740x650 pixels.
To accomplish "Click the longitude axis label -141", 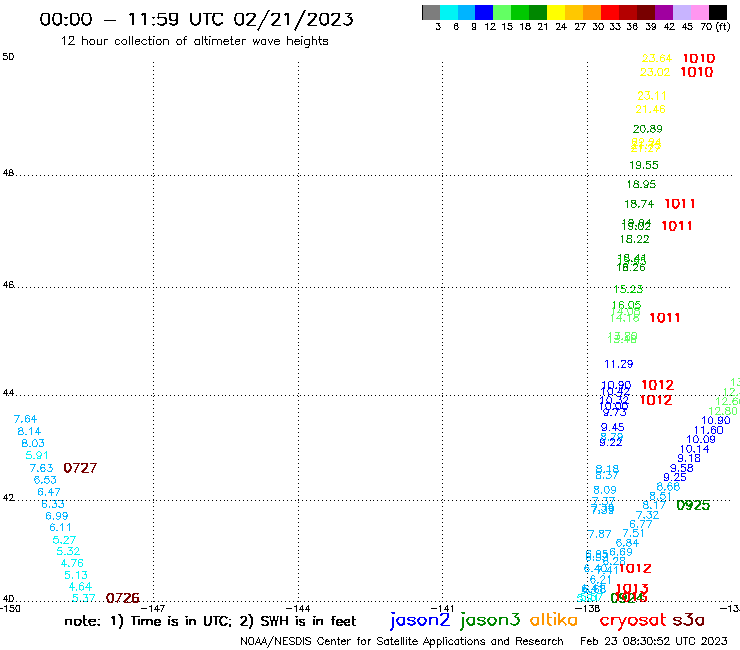I will pyautogui.click(x=442, y=609).
